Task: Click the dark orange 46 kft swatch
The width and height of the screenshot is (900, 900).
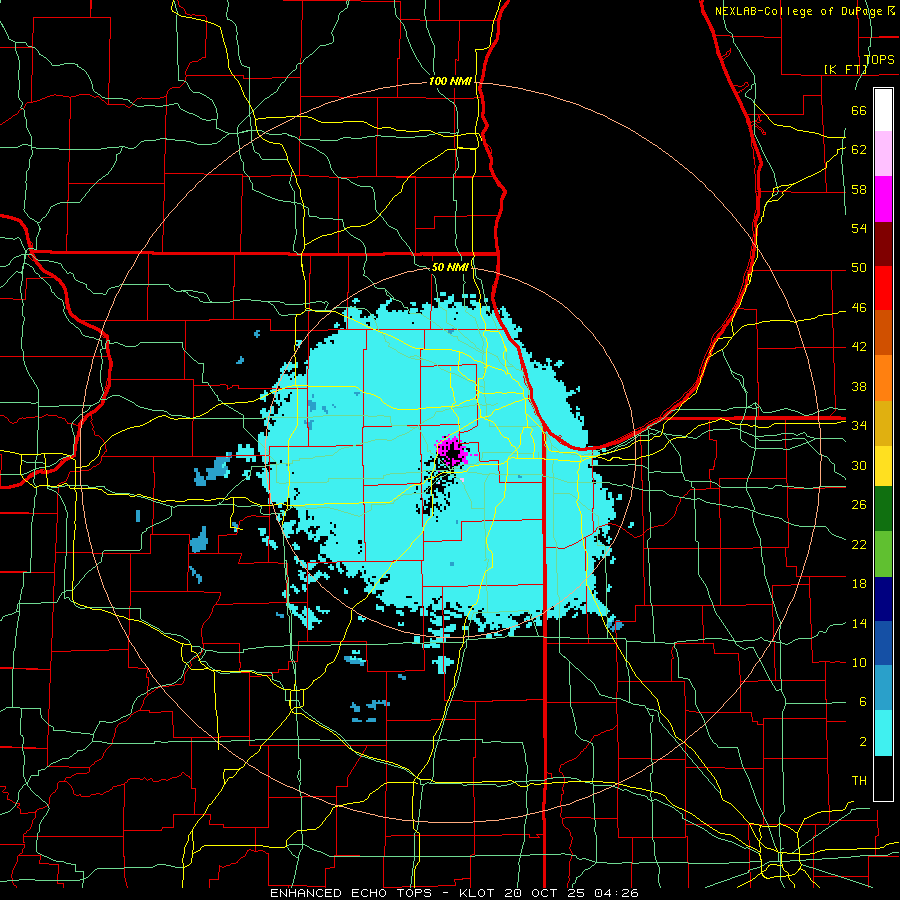Action: click(883, 332)
